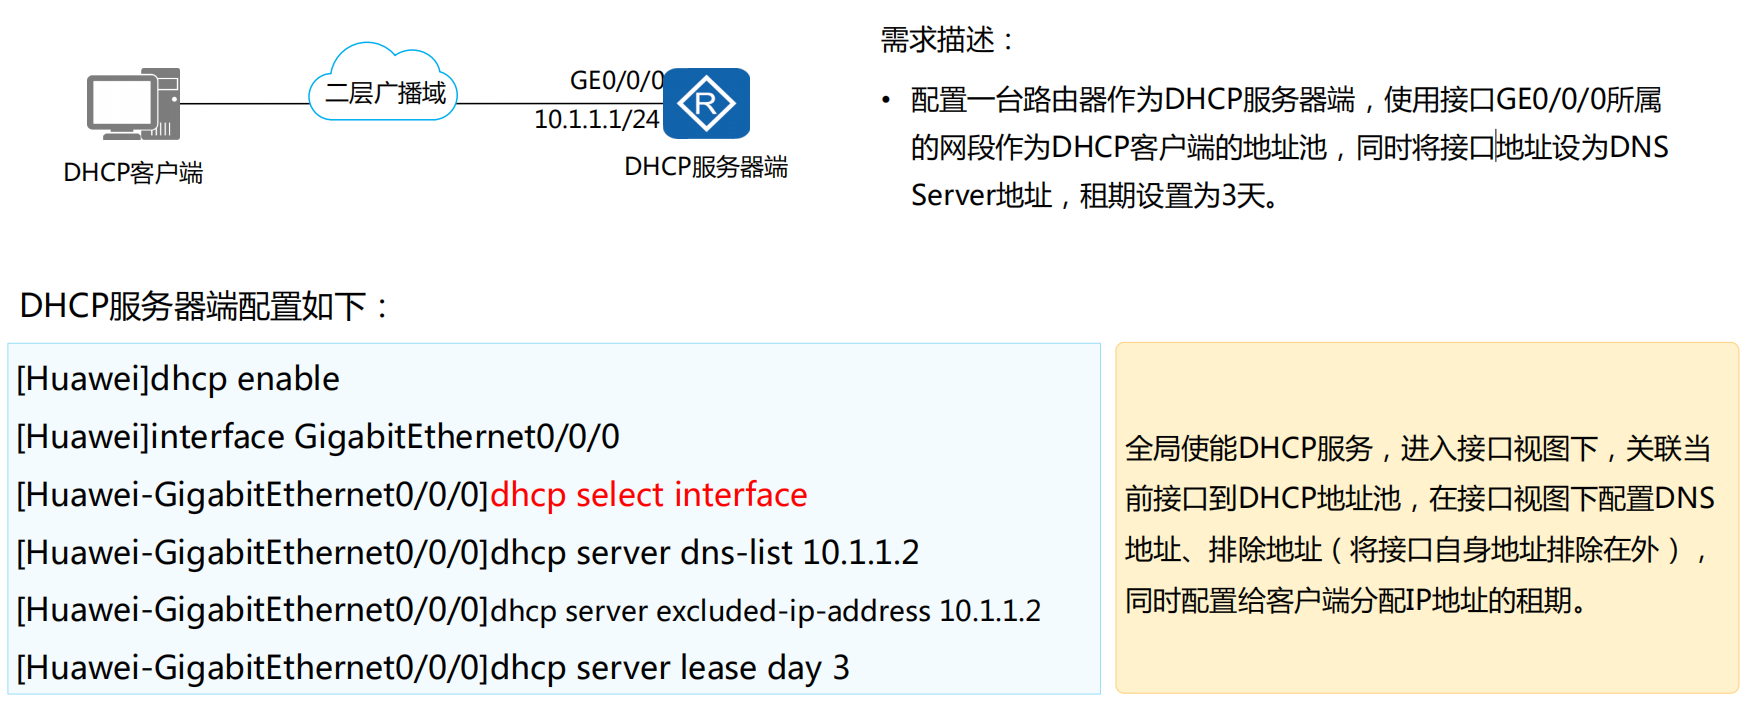Click the "dhcp server lease day 3" command
This screenshot has width=1749, height=709.
(669, 668)
